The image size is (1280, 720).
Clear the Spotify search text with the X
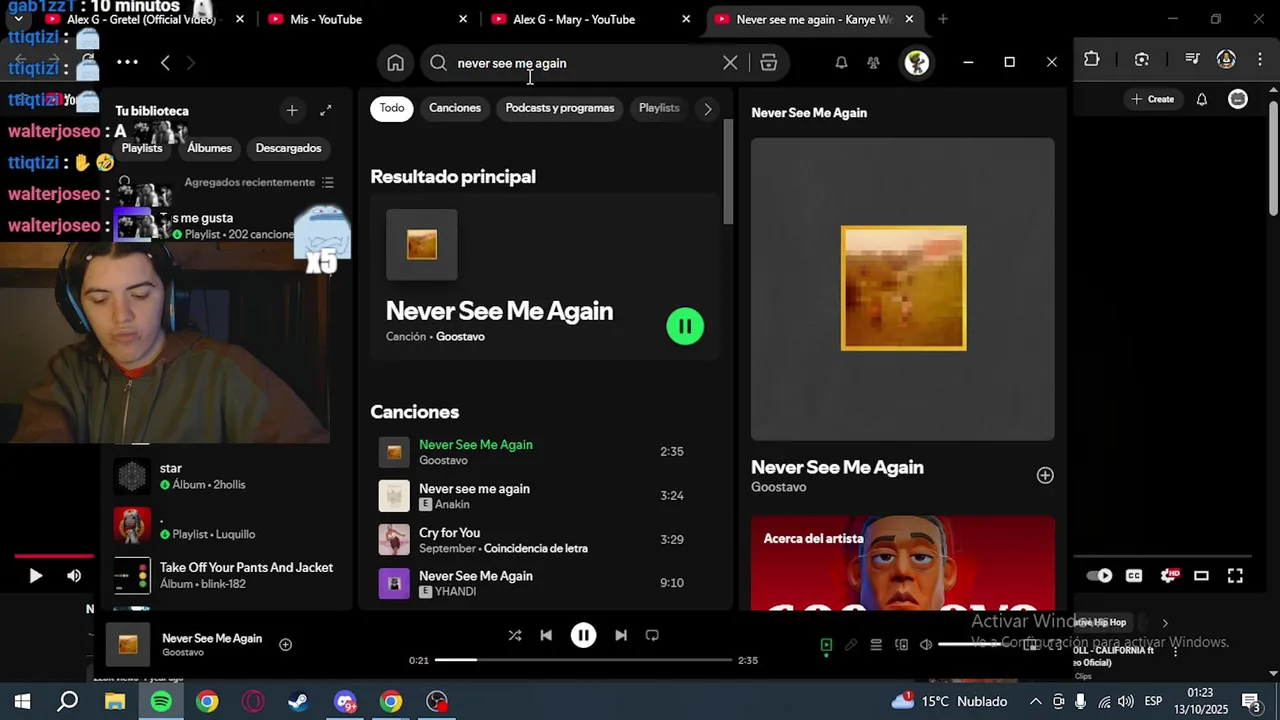click(730, 63)
